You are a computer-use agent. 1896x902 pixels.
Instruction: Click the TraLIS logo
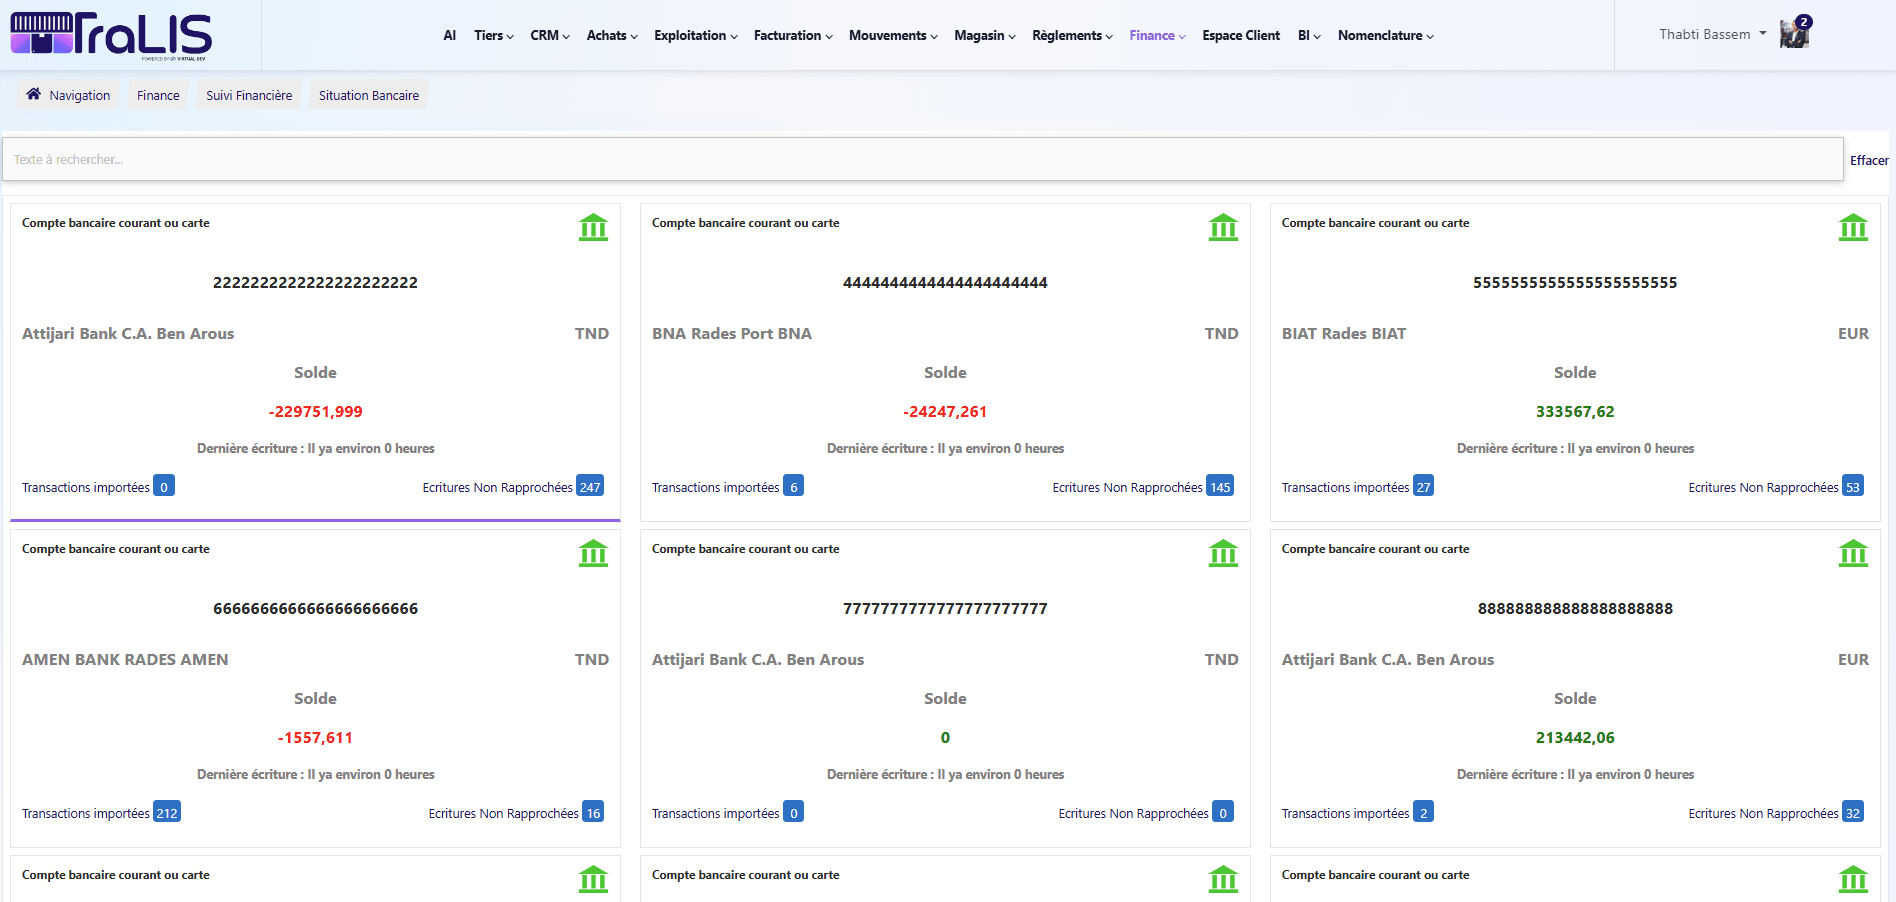[x=111, y=35]
